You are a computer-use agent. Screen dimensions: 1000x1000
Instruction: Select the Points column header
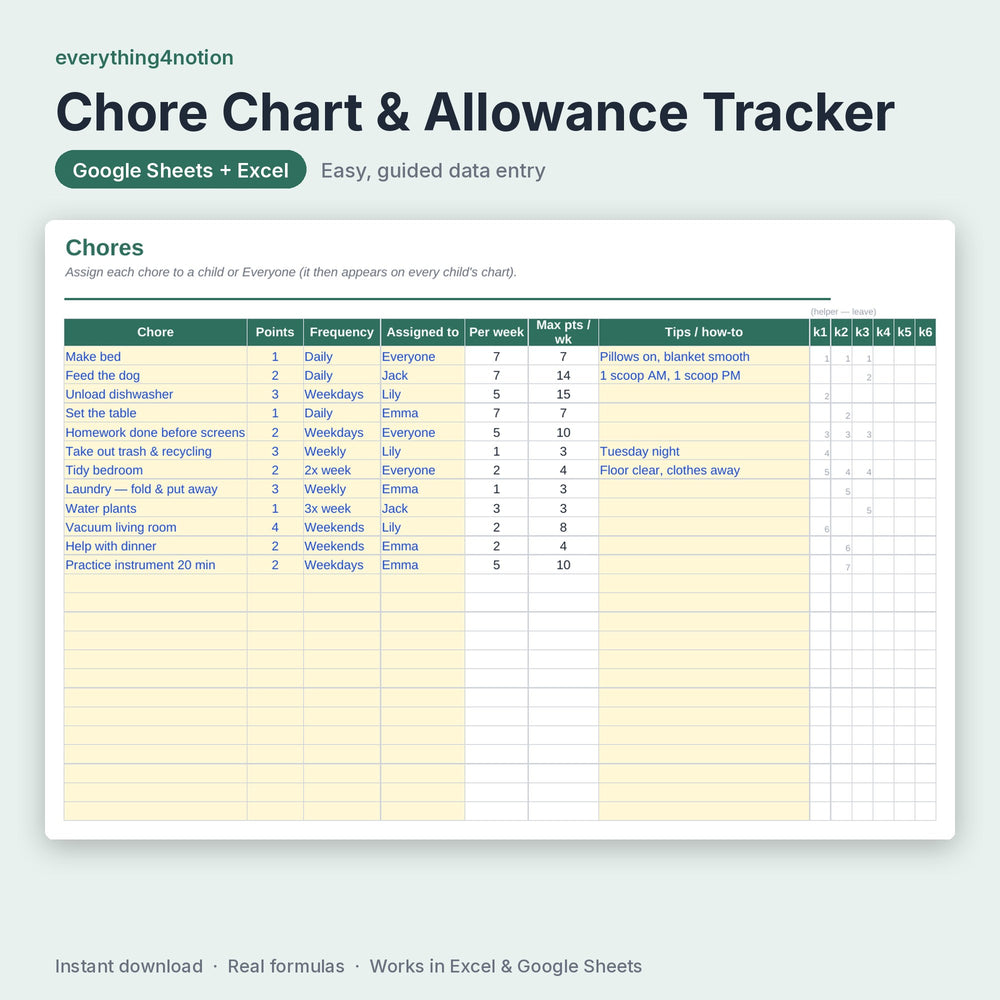(x=275, y=332)
